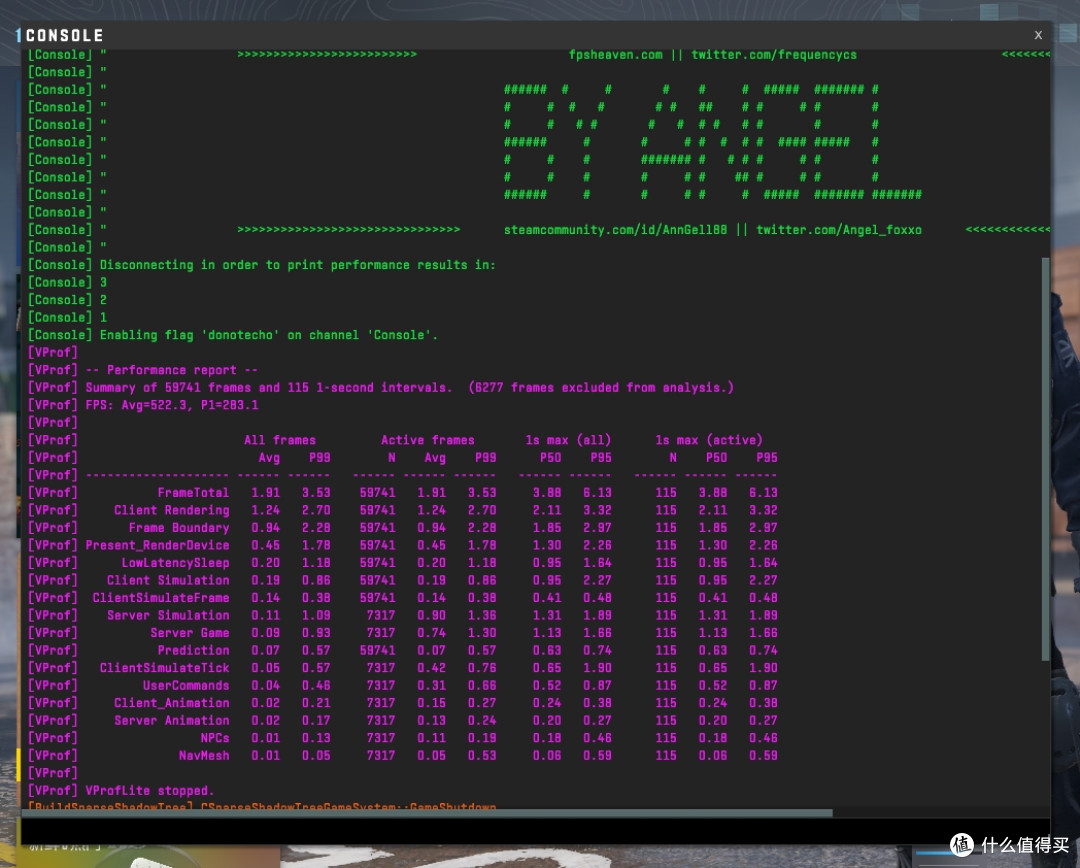This screenshot has height=868, width=1080.
Task: Click the Client Simulation row label
Action: click(168, 581)
